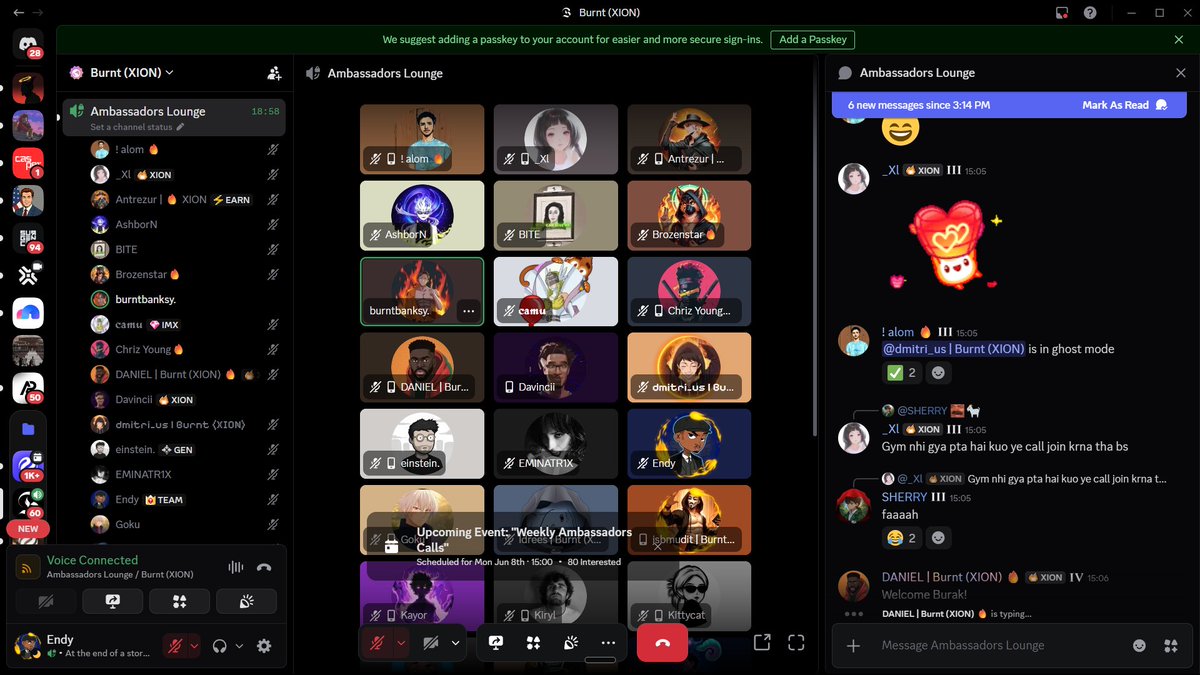Start an activity from the call control bar
The width and height of the screenshot is (1200, 675).
tap(533, 643)
